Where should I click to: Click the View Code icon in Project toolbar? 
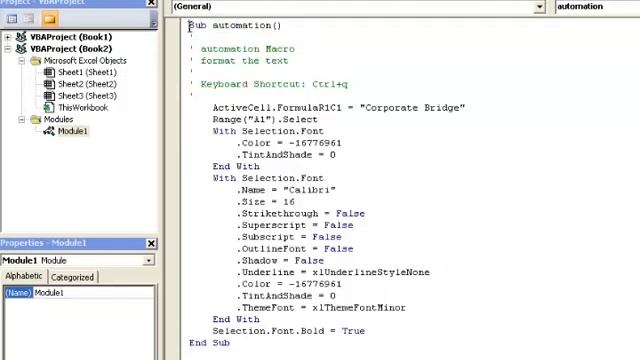(x=12, y=19)
